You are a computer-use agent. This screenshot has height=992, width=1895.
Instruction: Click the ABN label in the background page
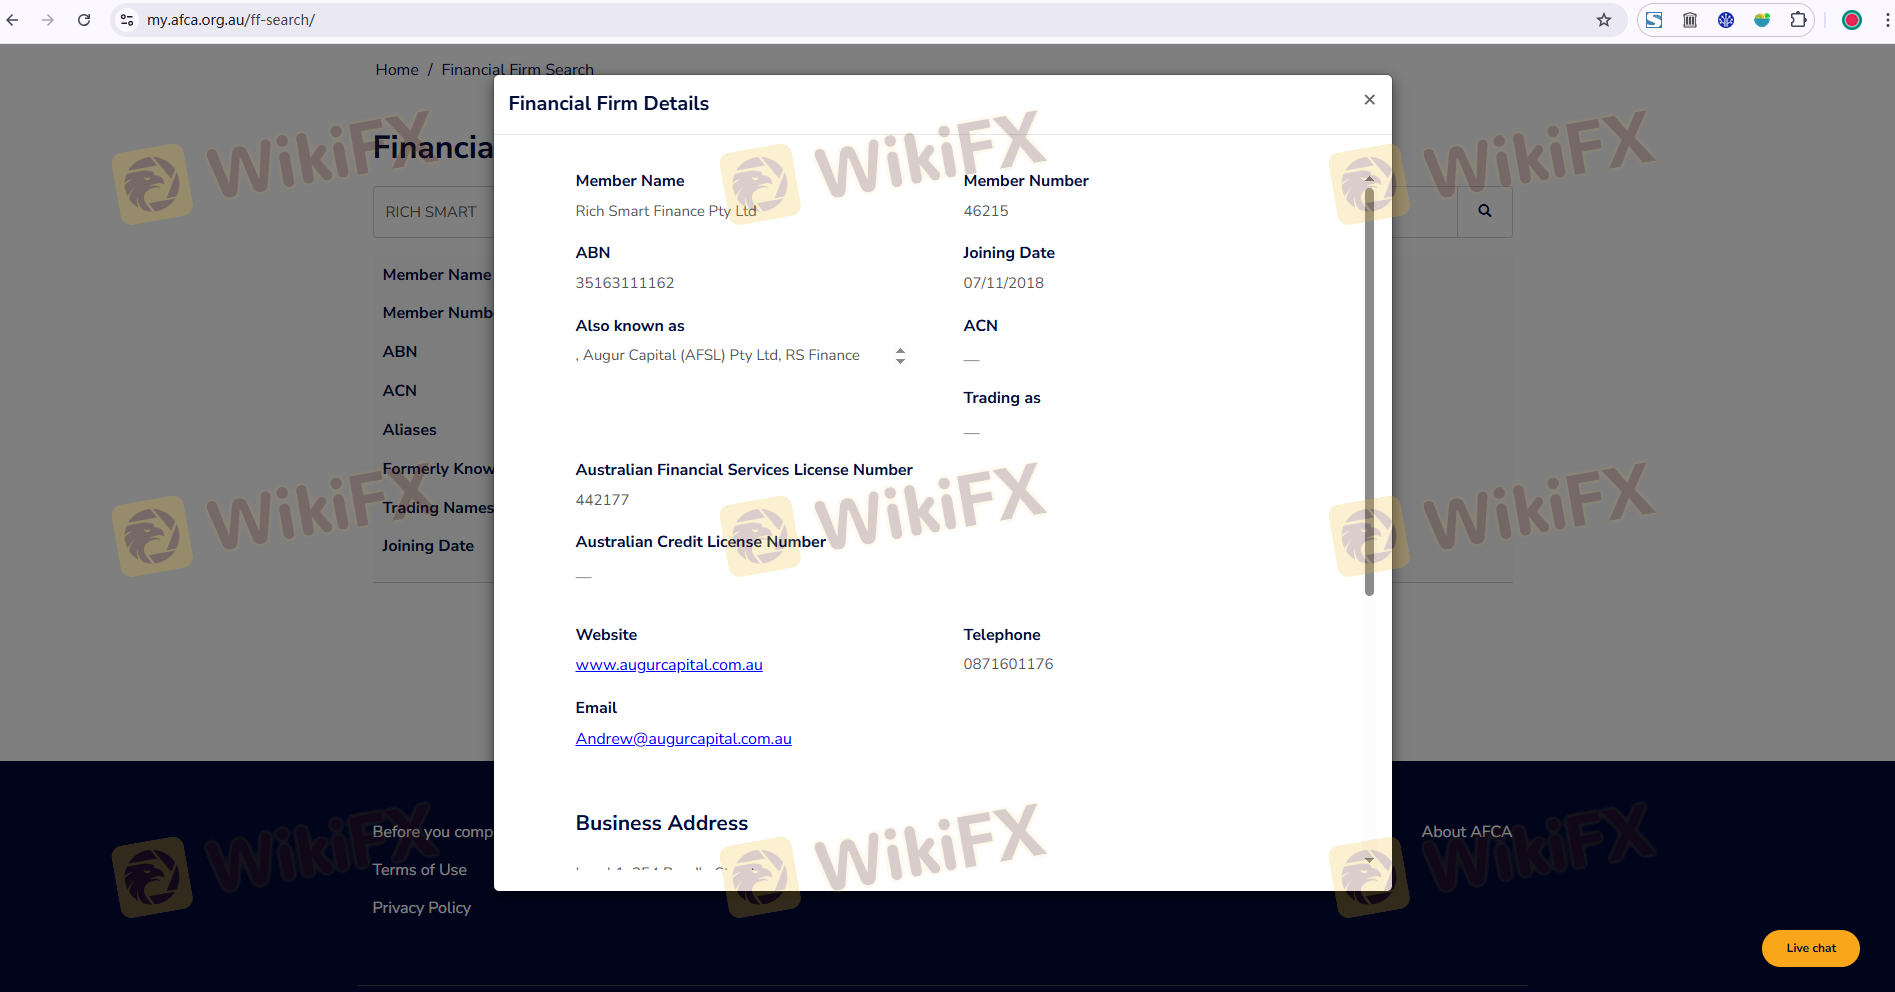coord(400,352)
